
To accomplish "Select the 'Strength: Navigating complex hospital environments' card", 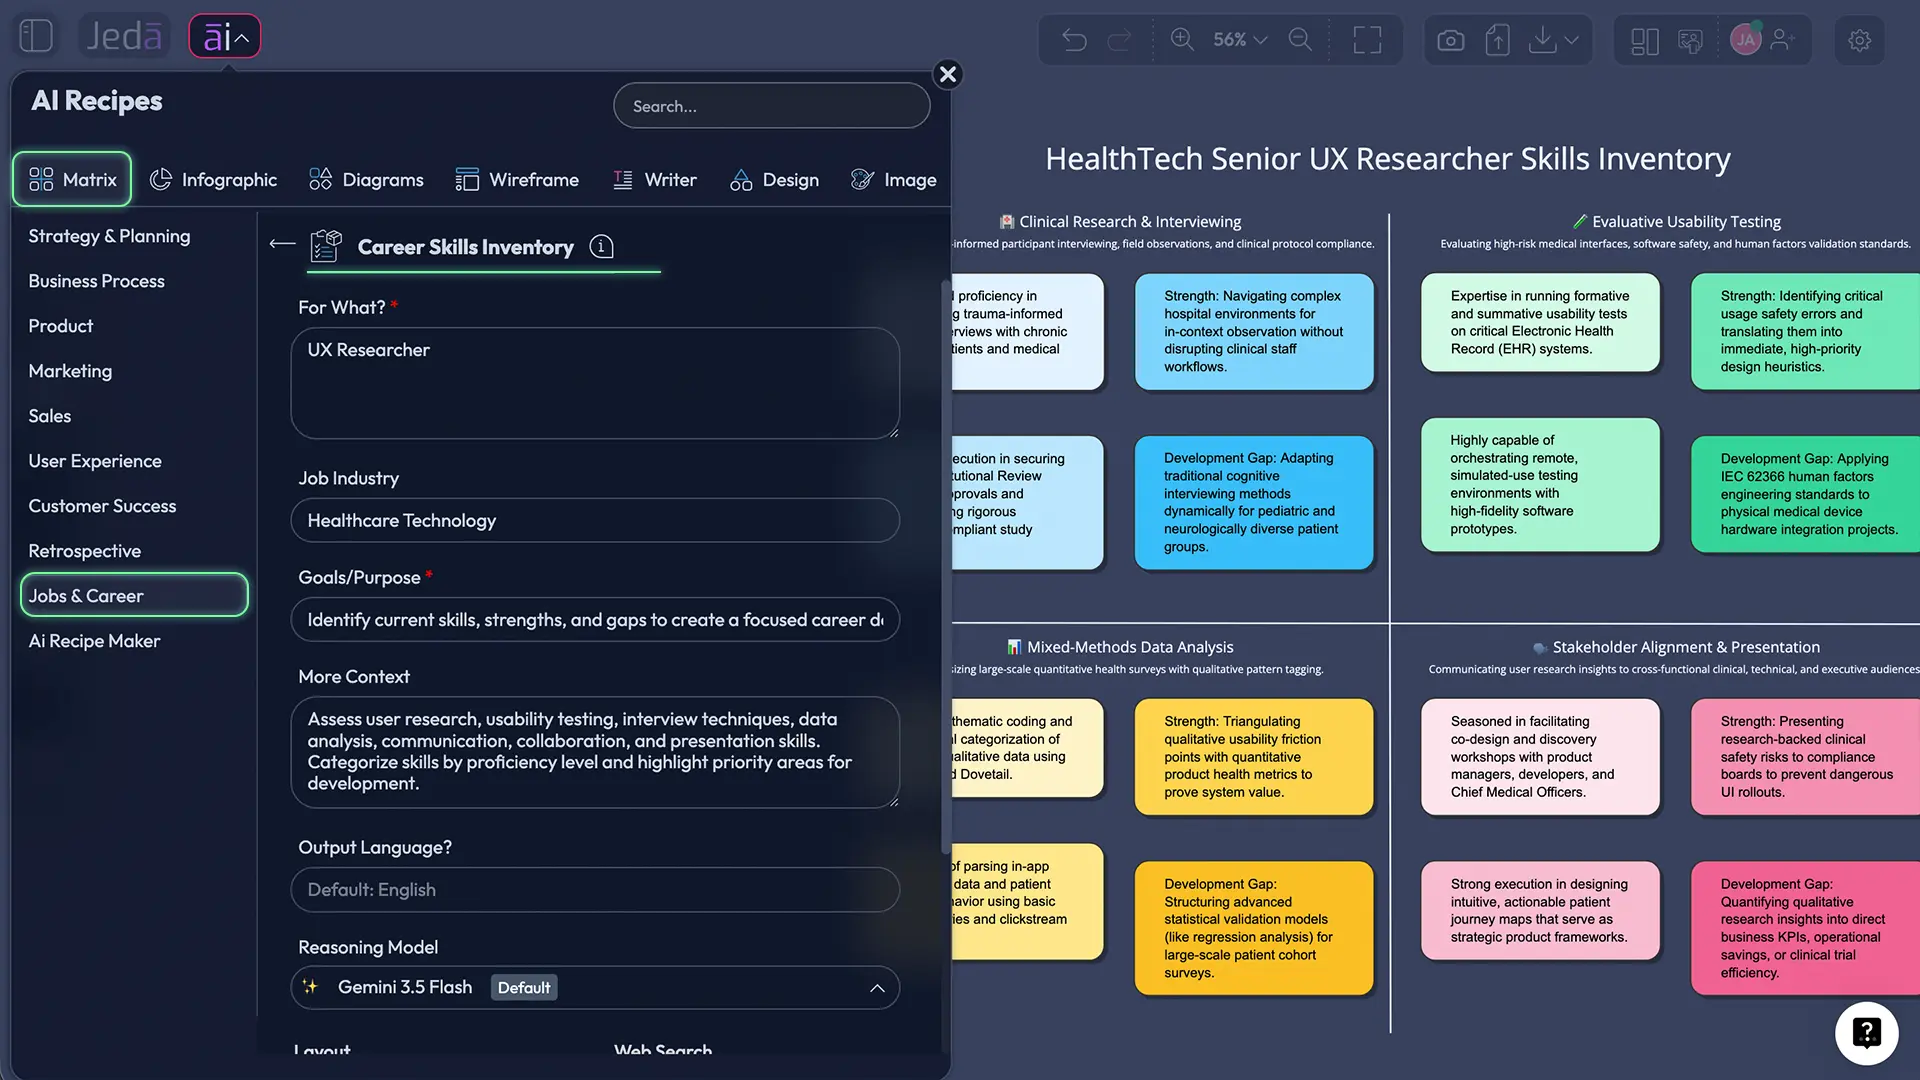I will [1254, 332].
